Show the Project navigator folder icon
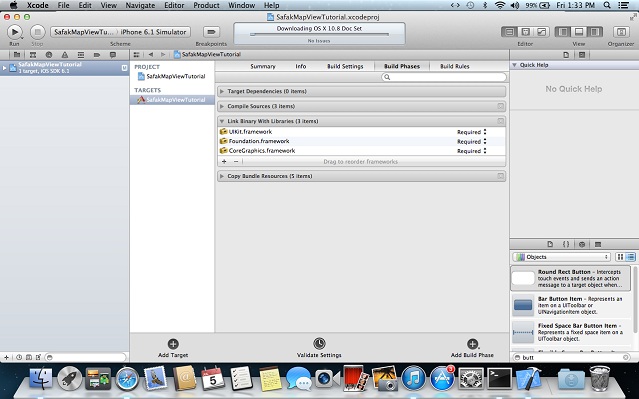 [17, 55]
